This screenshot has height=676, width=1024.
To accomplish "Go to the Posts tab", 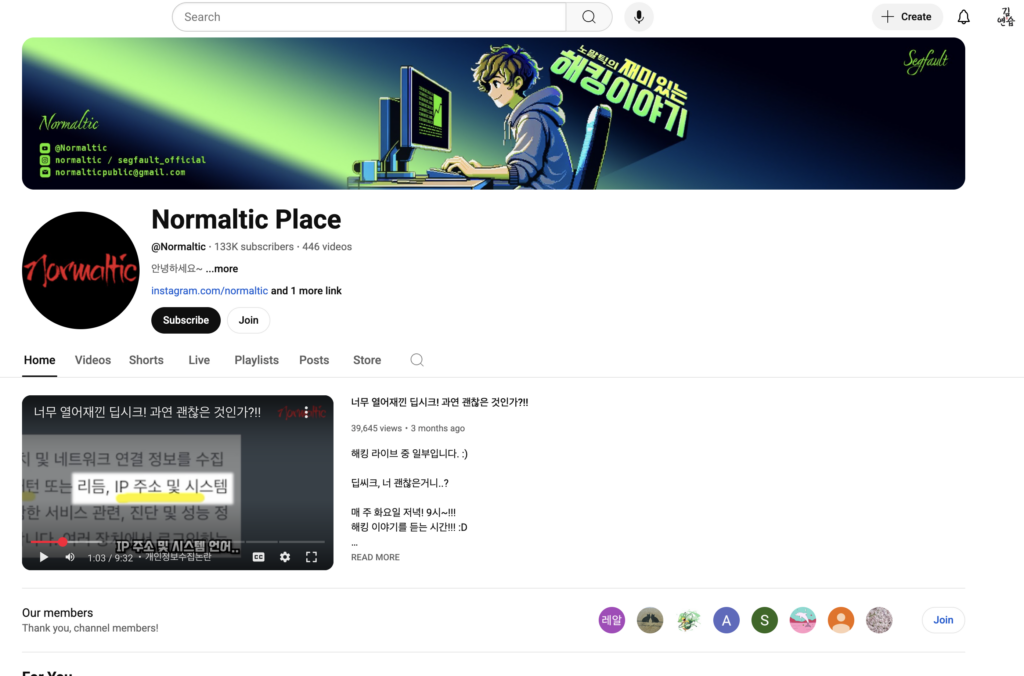I will (314, 360).
